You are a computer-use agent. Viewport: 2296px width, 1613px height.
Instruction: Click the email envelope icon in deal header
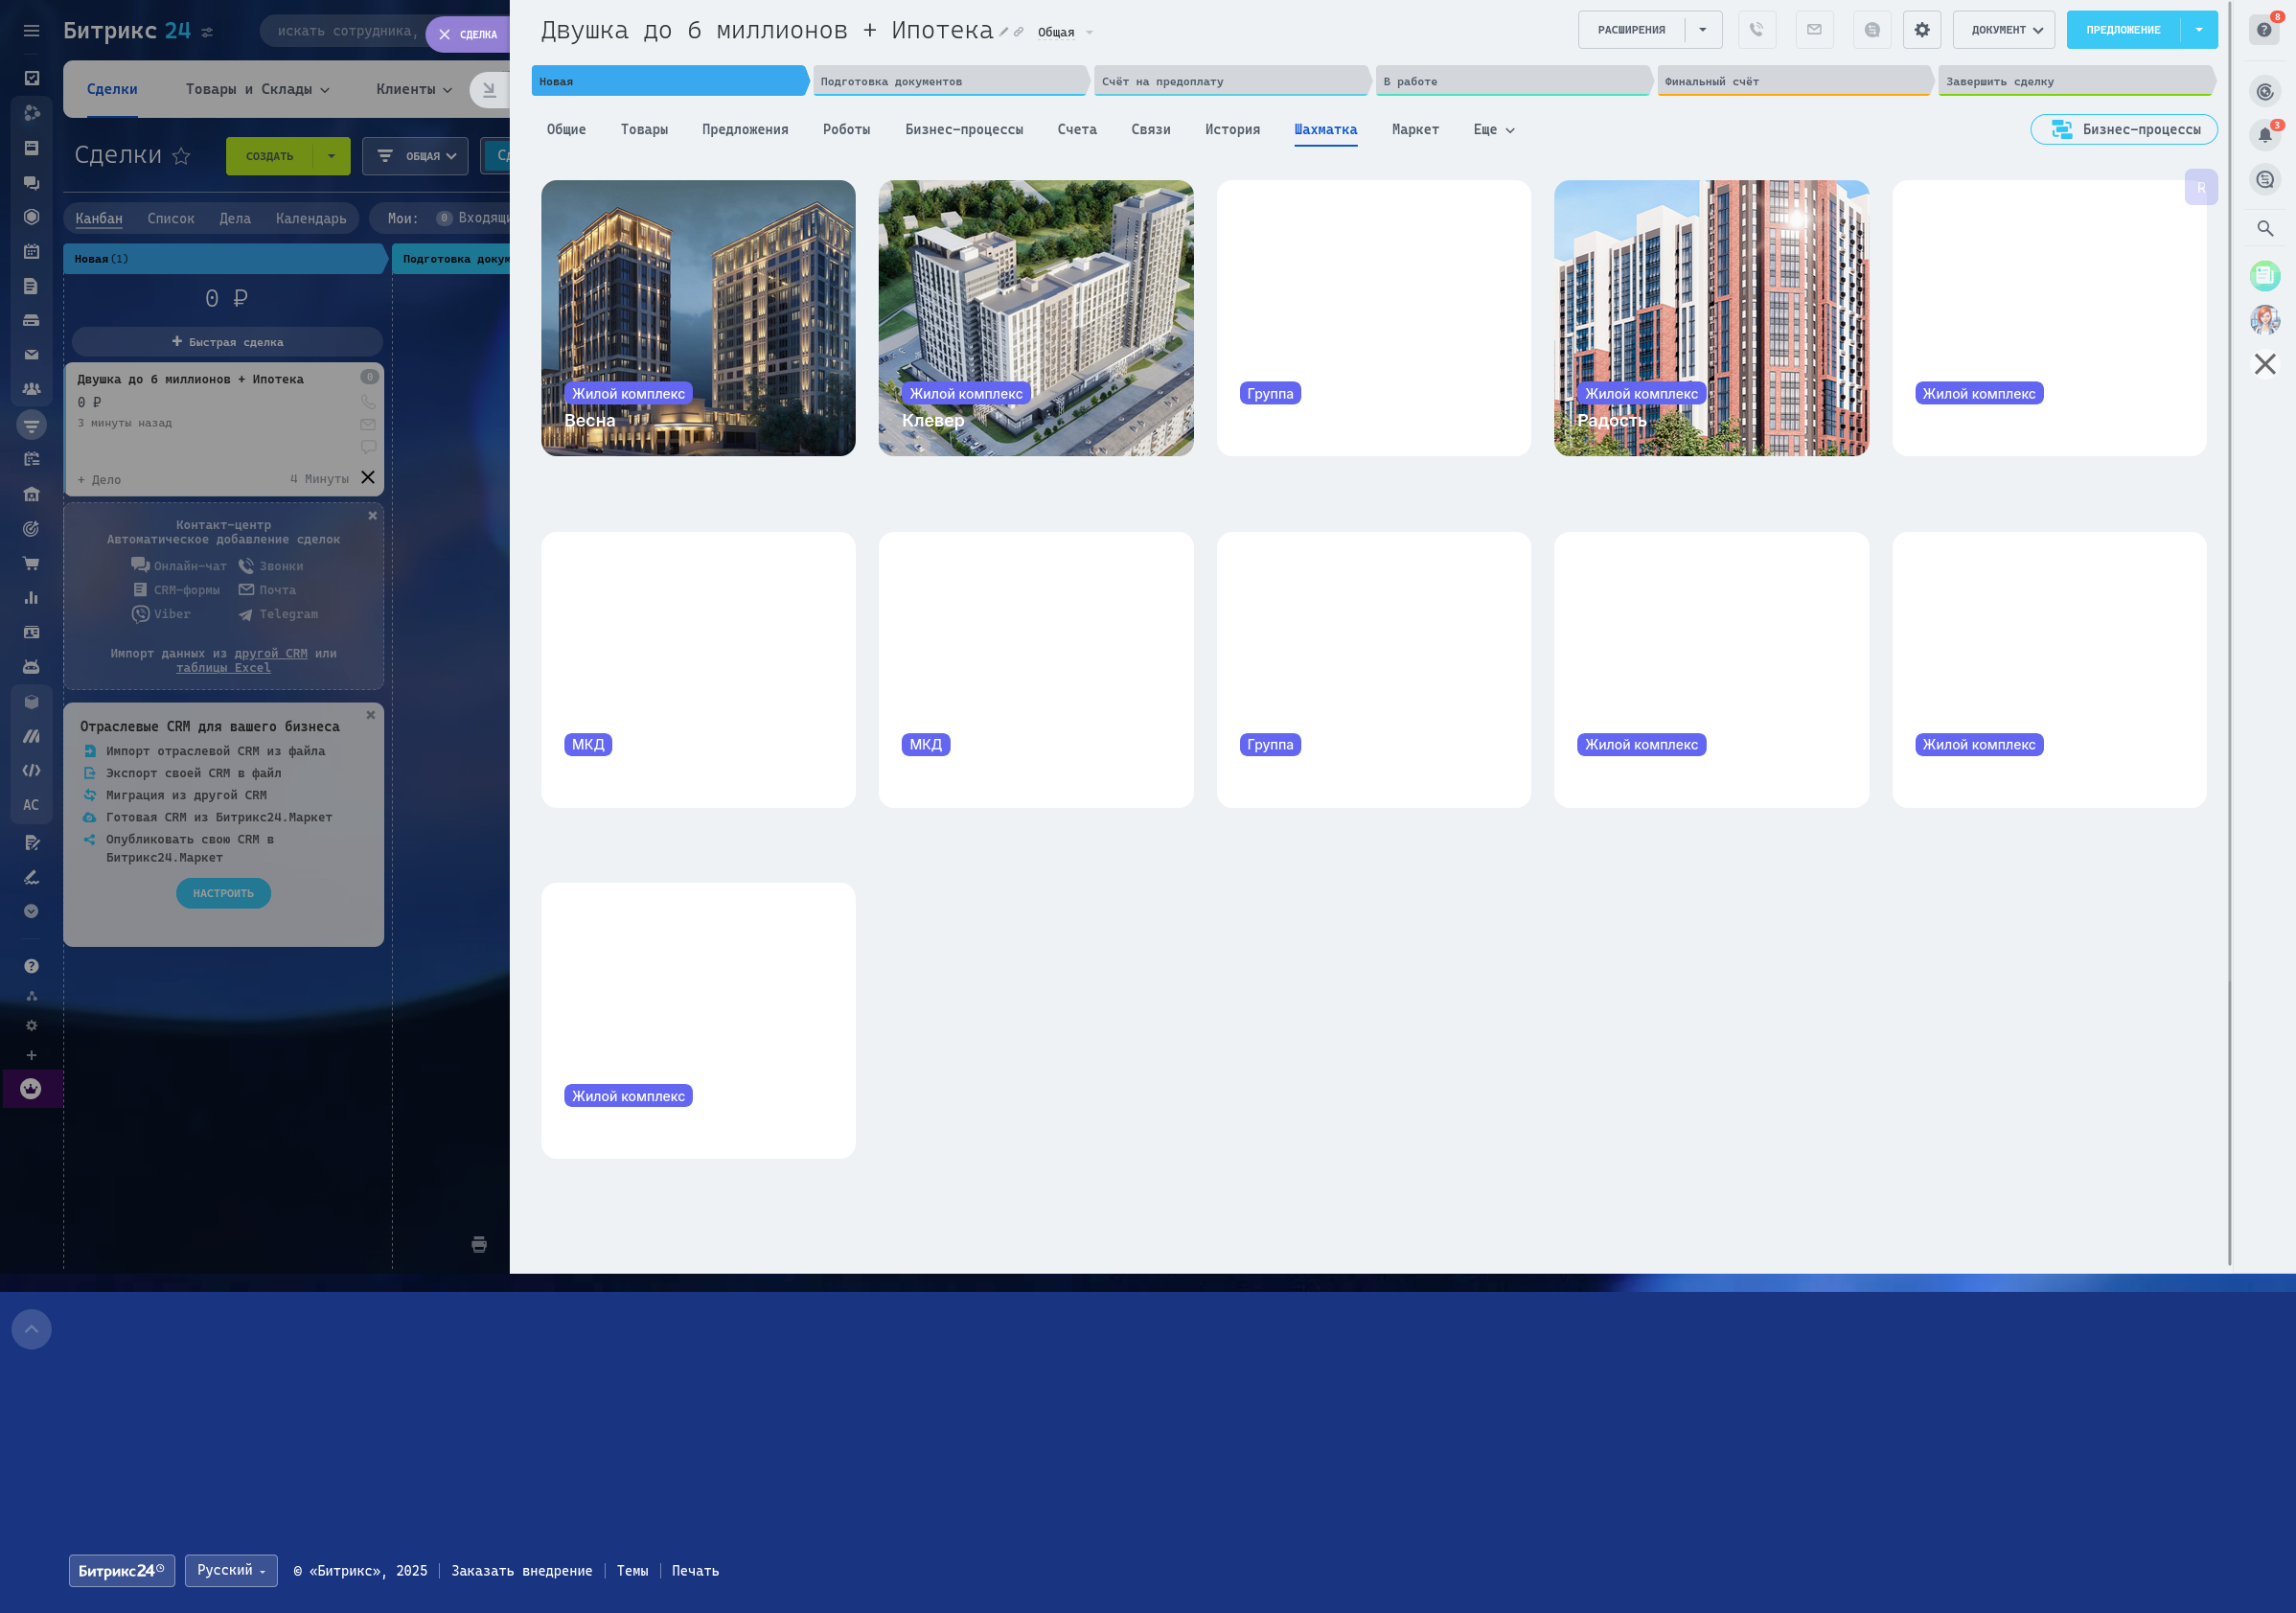(1814, 30)
